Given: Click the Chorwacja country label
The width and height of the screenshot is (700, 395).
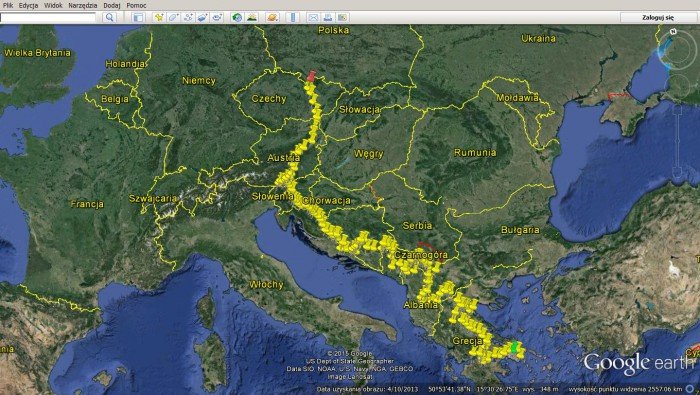Looking at the screenshot, I should pos(326,201).
